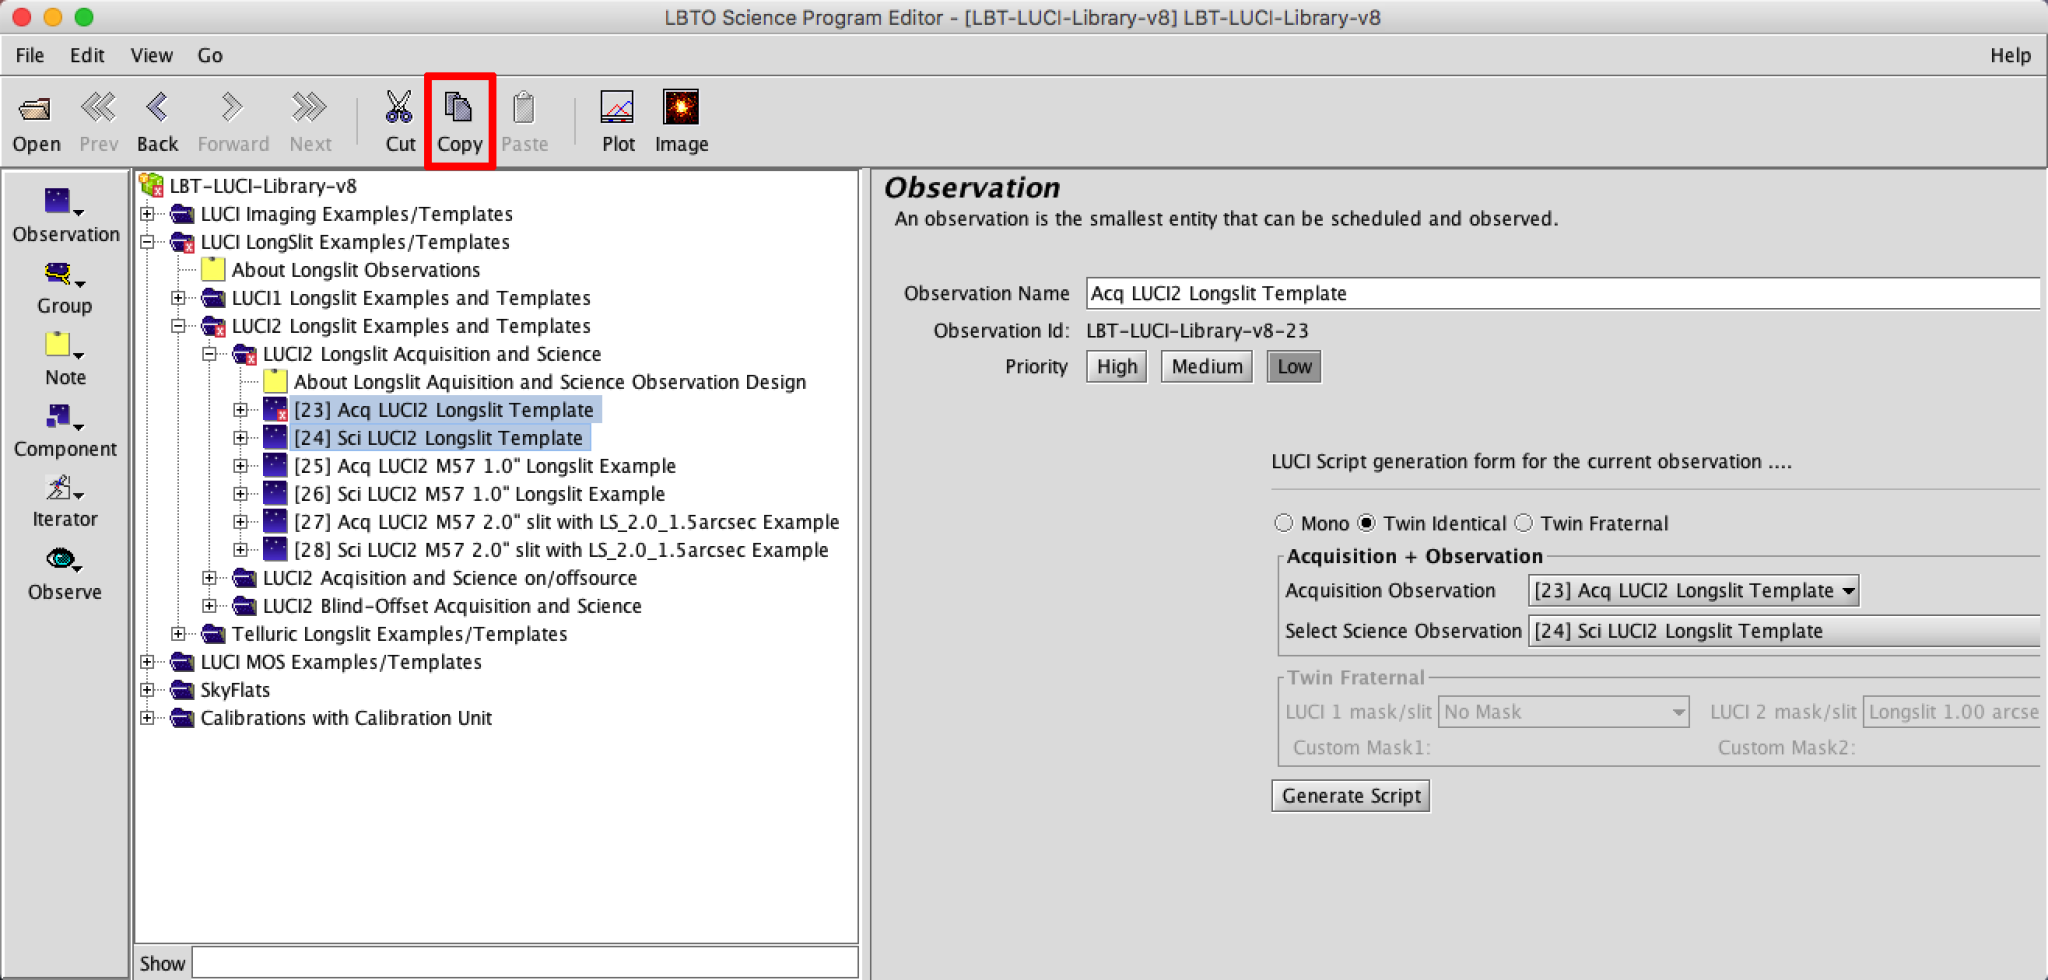Image resolution: width=2048 pixels, height=980 pixels.
Task: Click the Forward arrow toolbar icon
Action: (232, 107)
